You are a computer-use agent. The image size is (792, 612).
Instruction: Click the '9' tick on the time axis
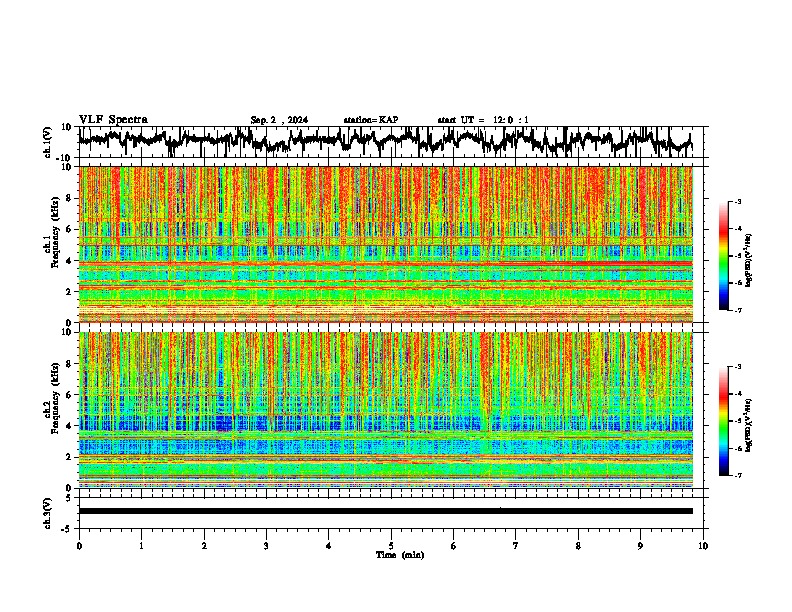click(640, 546)
